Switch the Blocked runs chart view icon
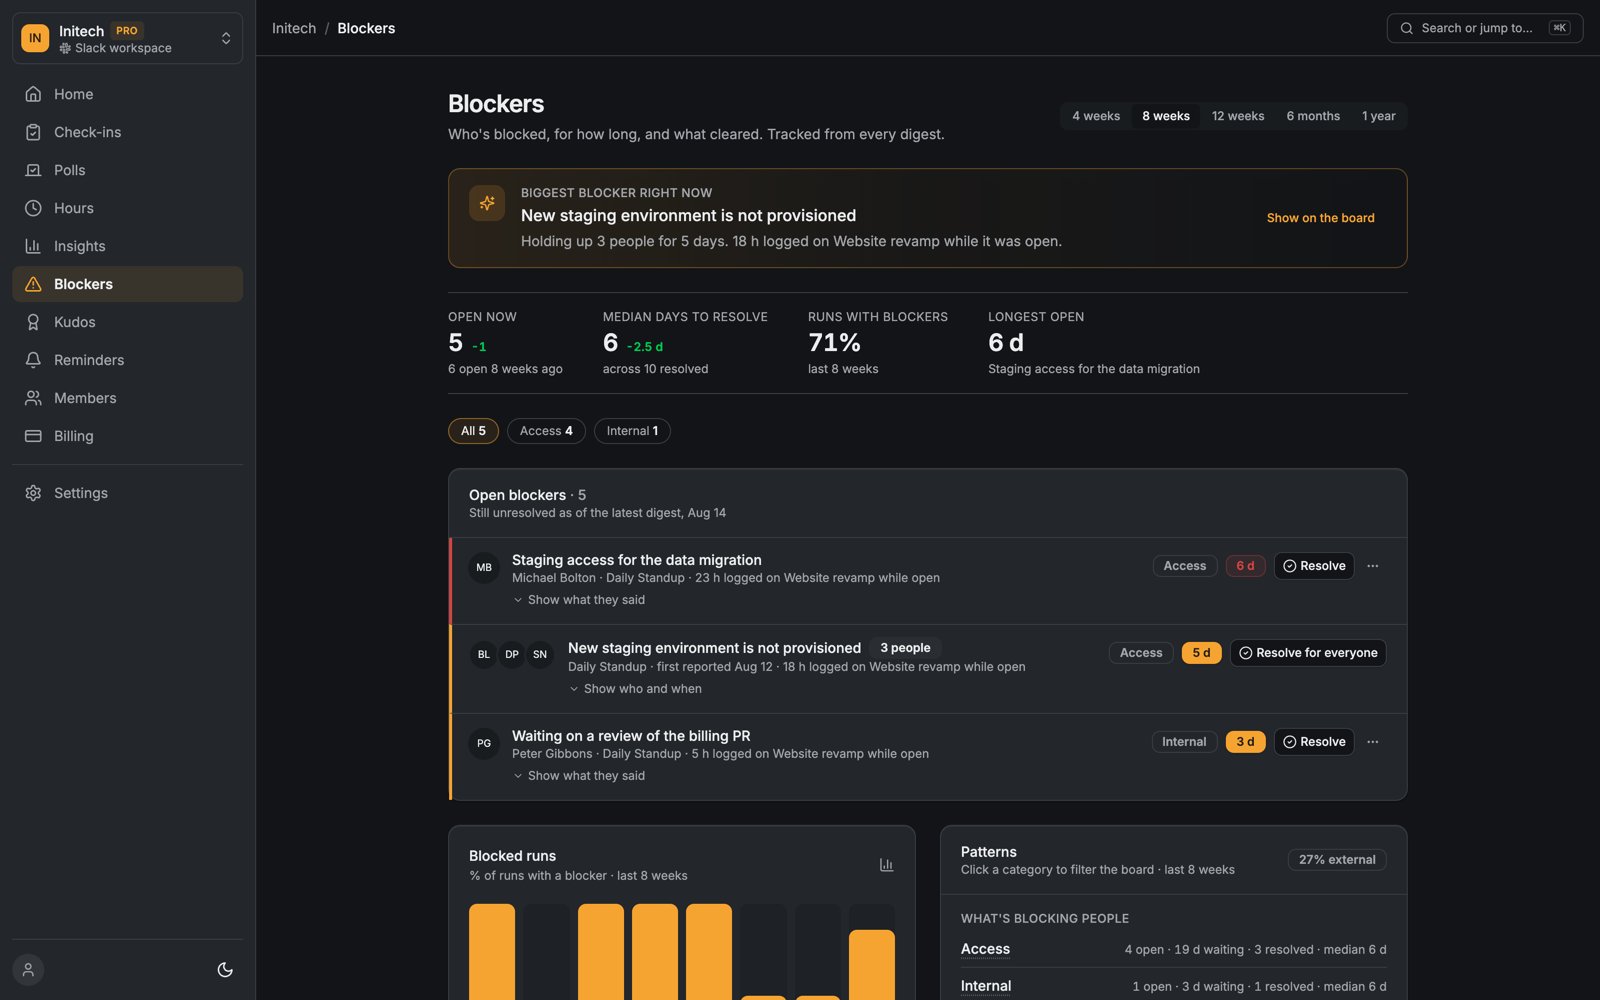This screenshot has width=1600, height=1000. (886, 865)
